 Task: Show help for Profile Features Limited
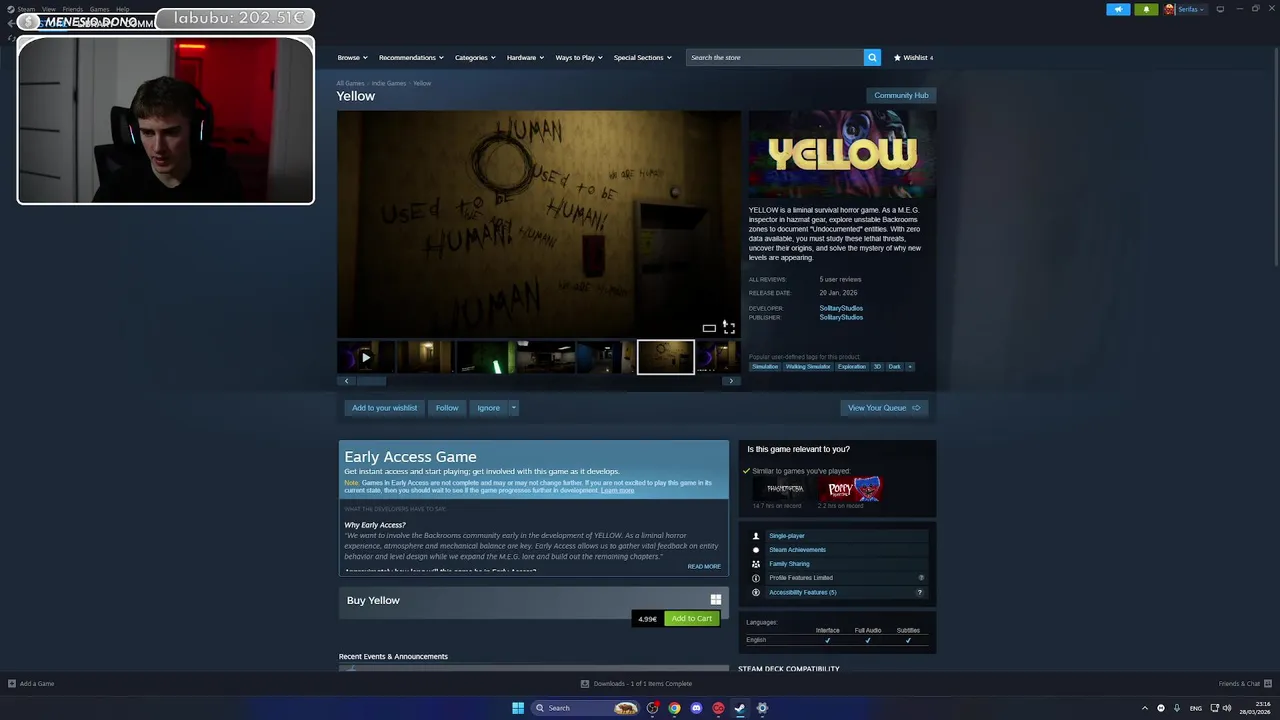pos(921,578)
